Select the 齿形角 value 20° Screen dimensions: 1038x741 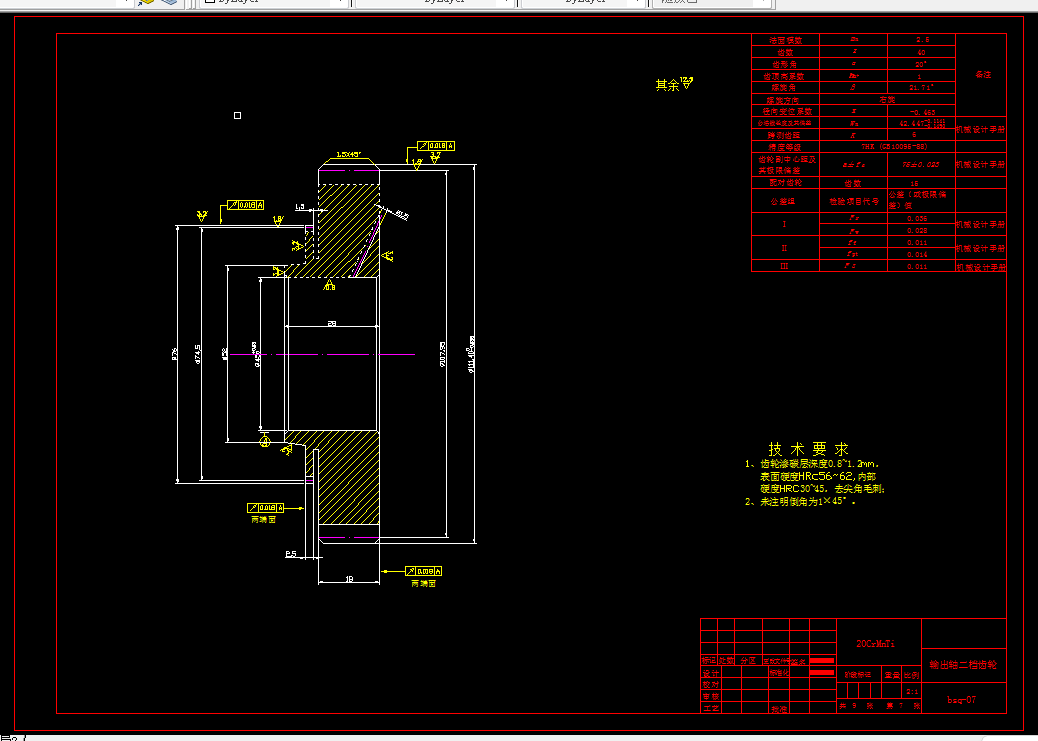click(x=921, y=64)
